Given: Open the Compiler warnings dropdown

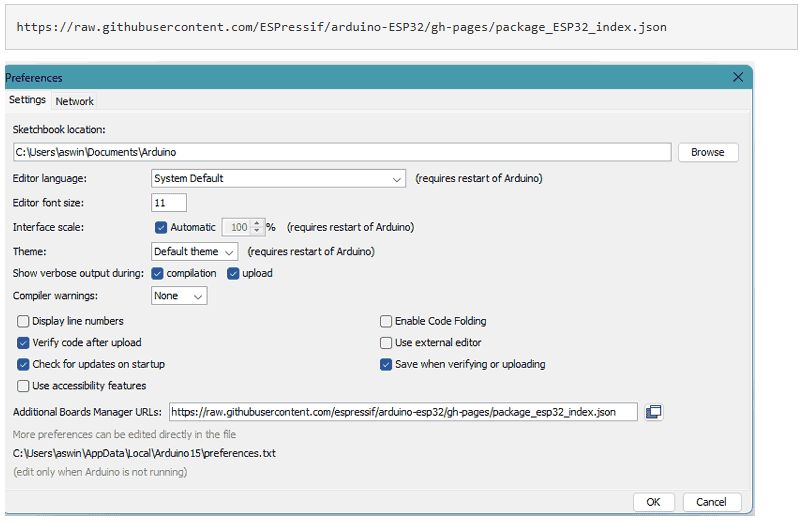Looking at the screenshot, I should pos(179,296).
